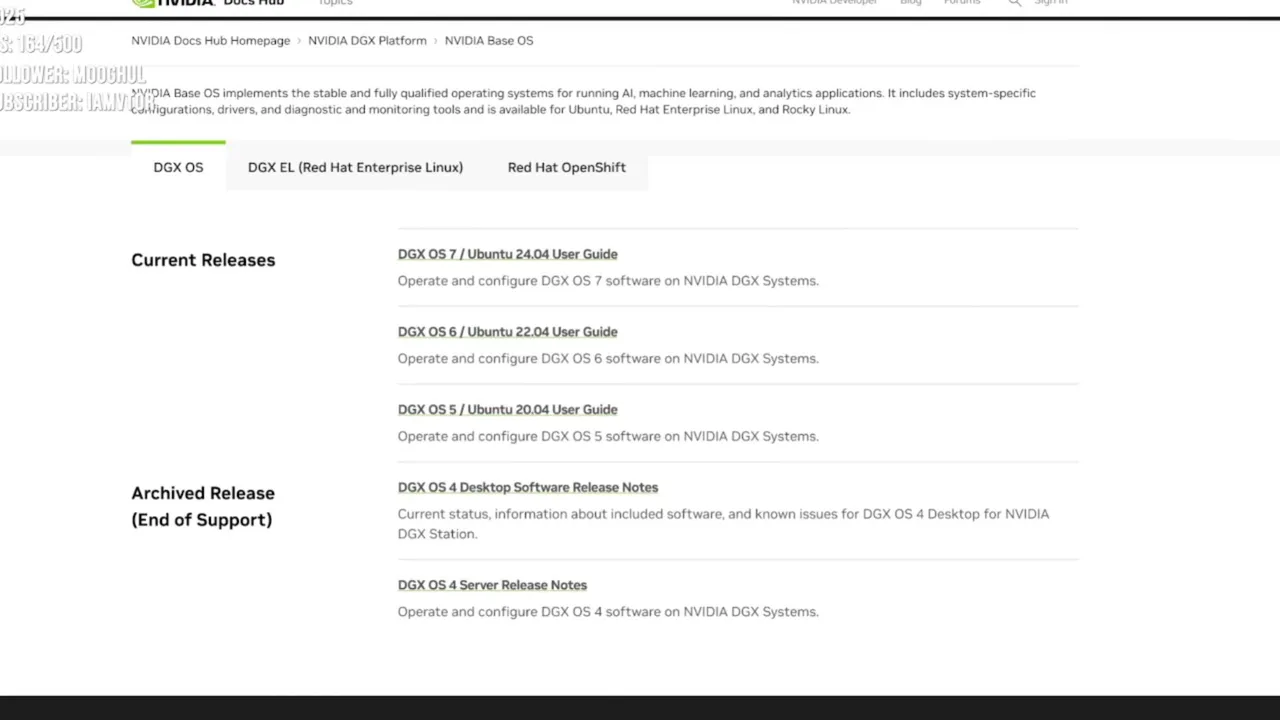Viewport: 1280px width, 720px height.
Task: Open DGX OS 4 Desktop Software Release Notes
Action: tap(527, 488)
